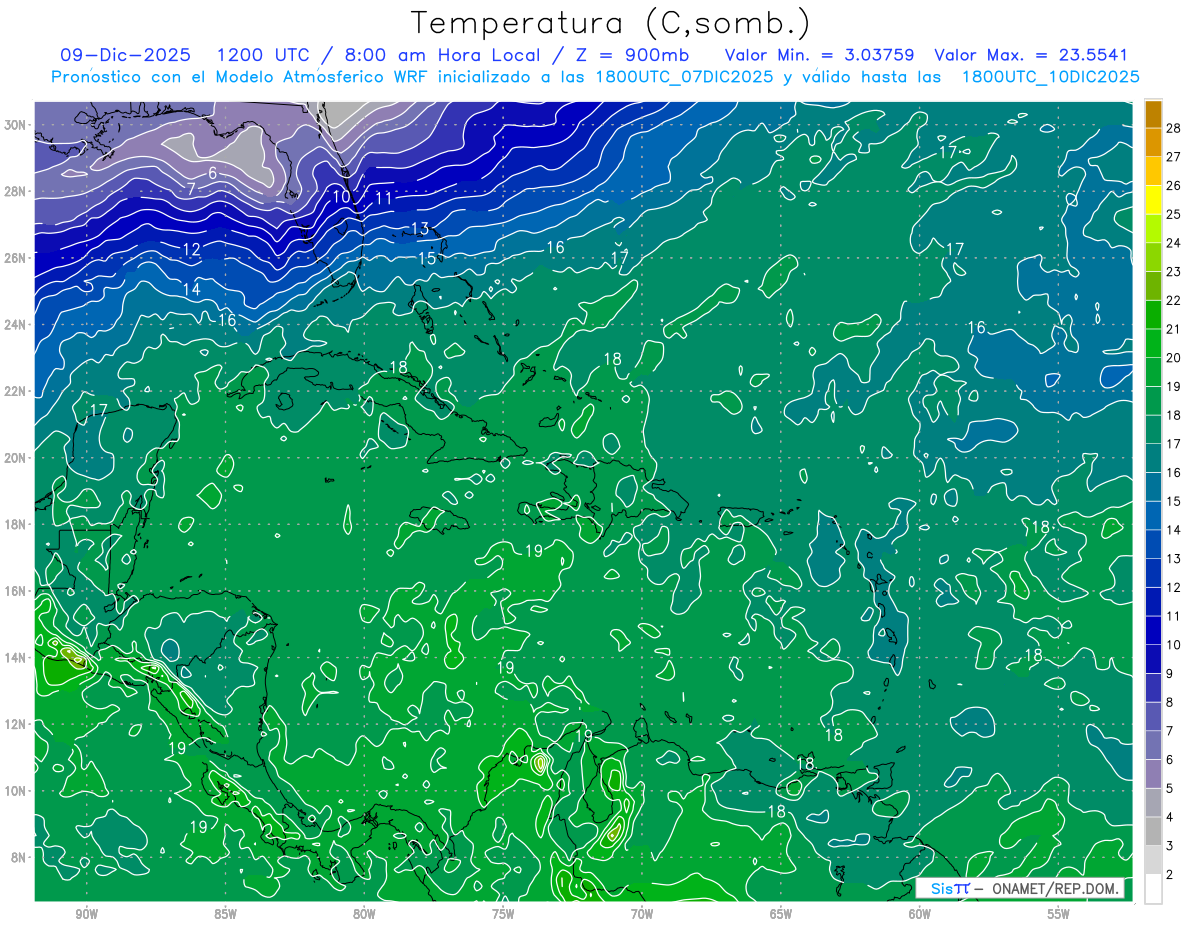Click the '14N' latitude axis label
Image resolution: width=1200 pixels, height=927 pixels.
(16, 658)
